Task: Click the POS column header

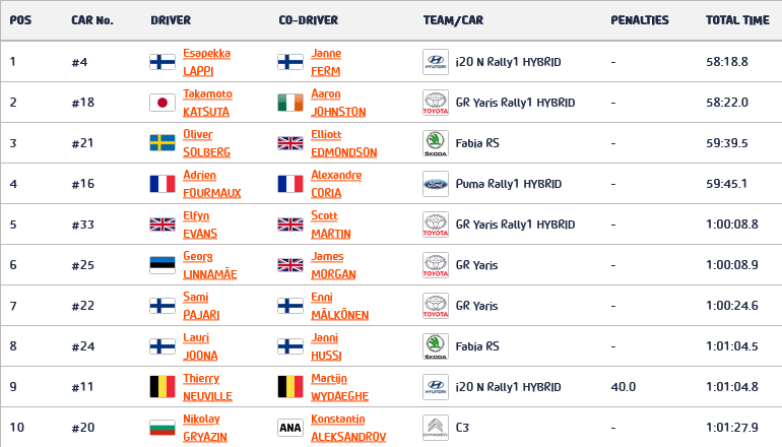Action: tap(20, 20)
